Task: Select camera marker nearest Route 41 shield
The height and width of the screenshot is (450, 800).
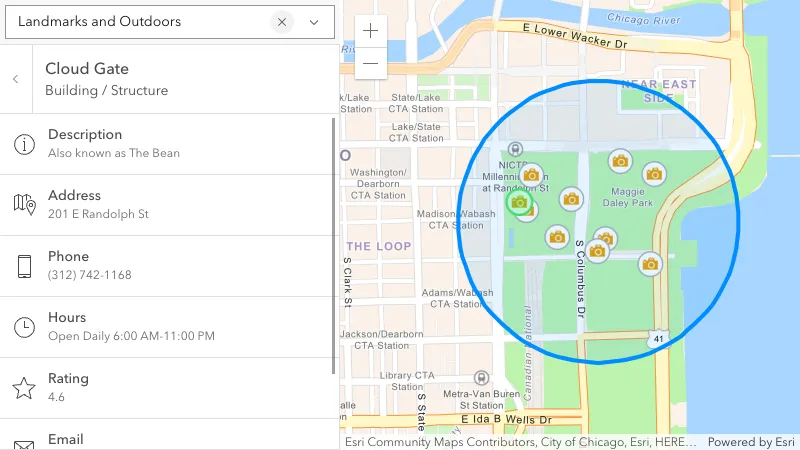Action: (x=651, y=264)
